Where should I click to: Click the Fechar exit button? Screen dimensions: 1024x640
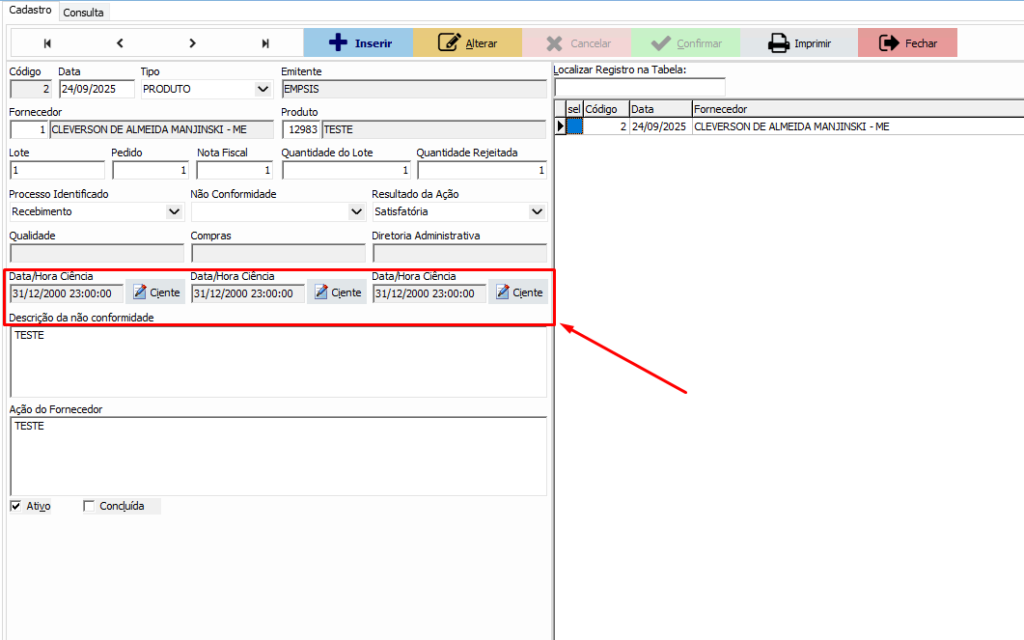(x=907, y=43)
